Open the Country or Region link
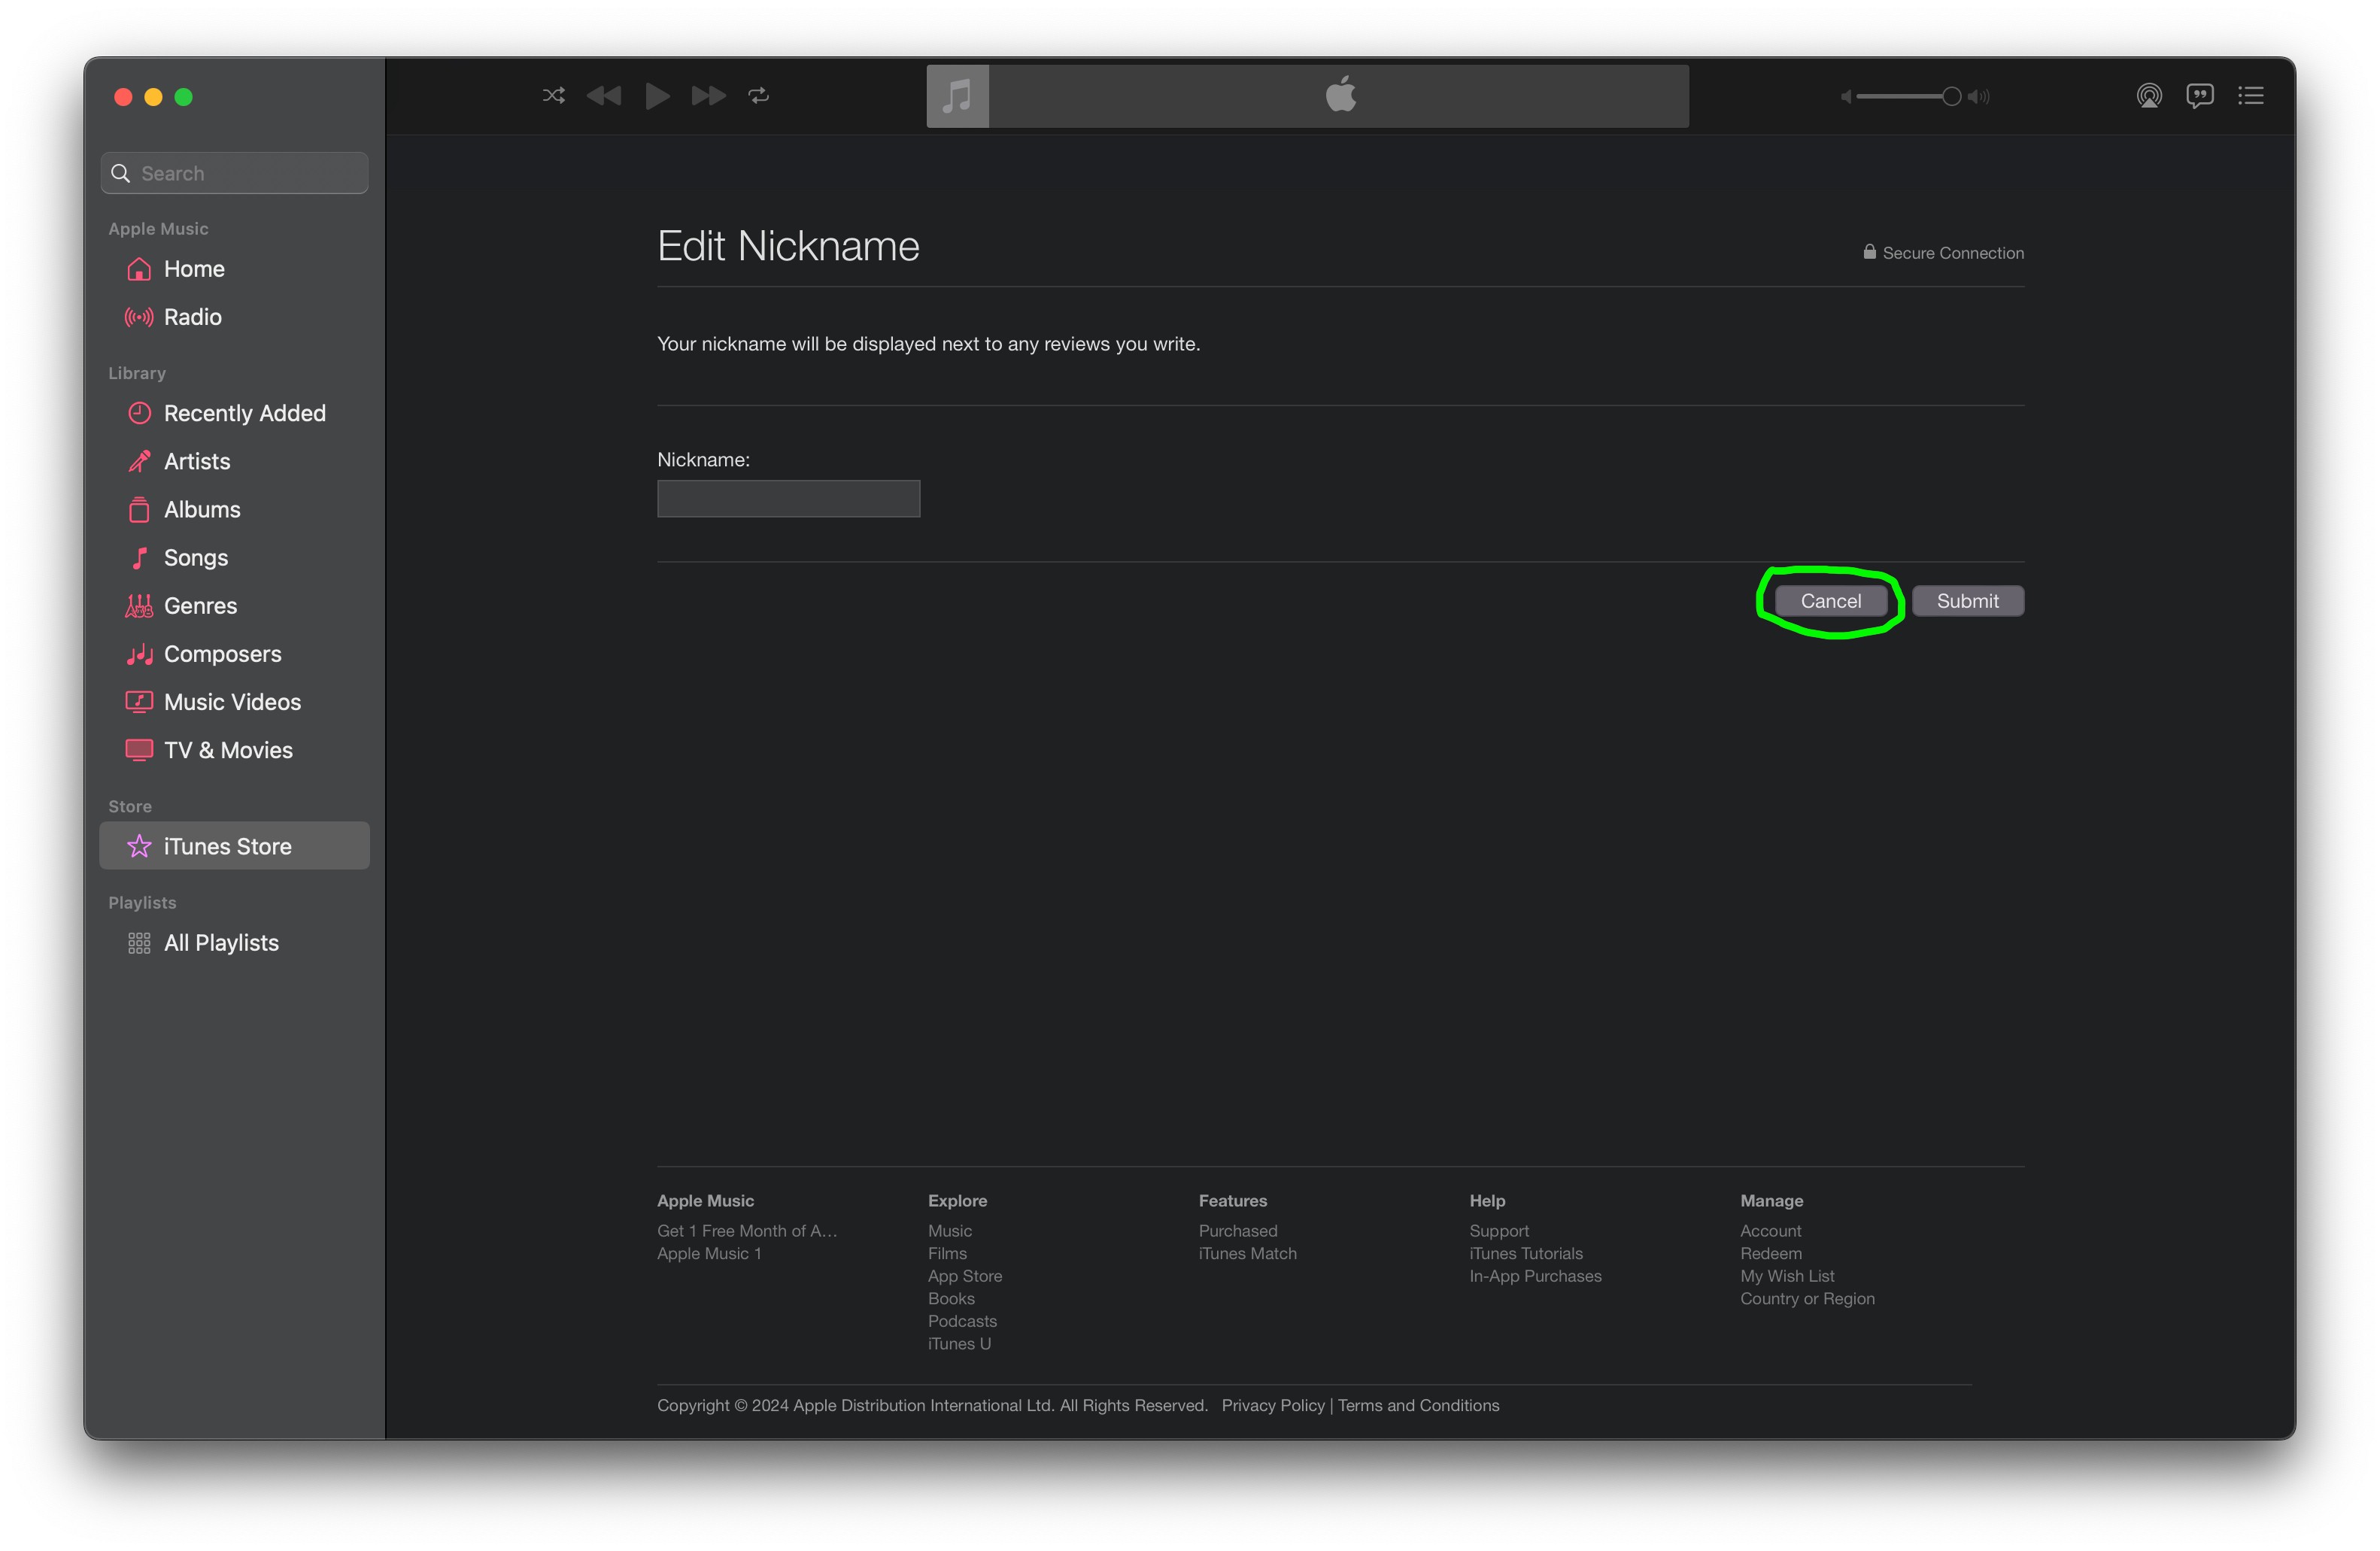Viewport: 2380px width, 1551px height. click(1807, 1299)
